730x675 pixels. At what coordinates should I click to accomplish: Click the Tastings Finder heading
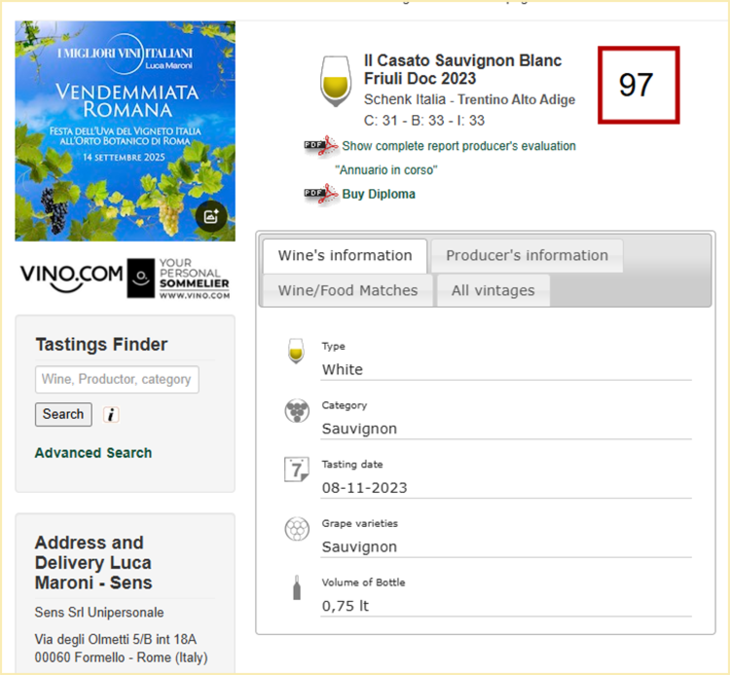[101, 345]
